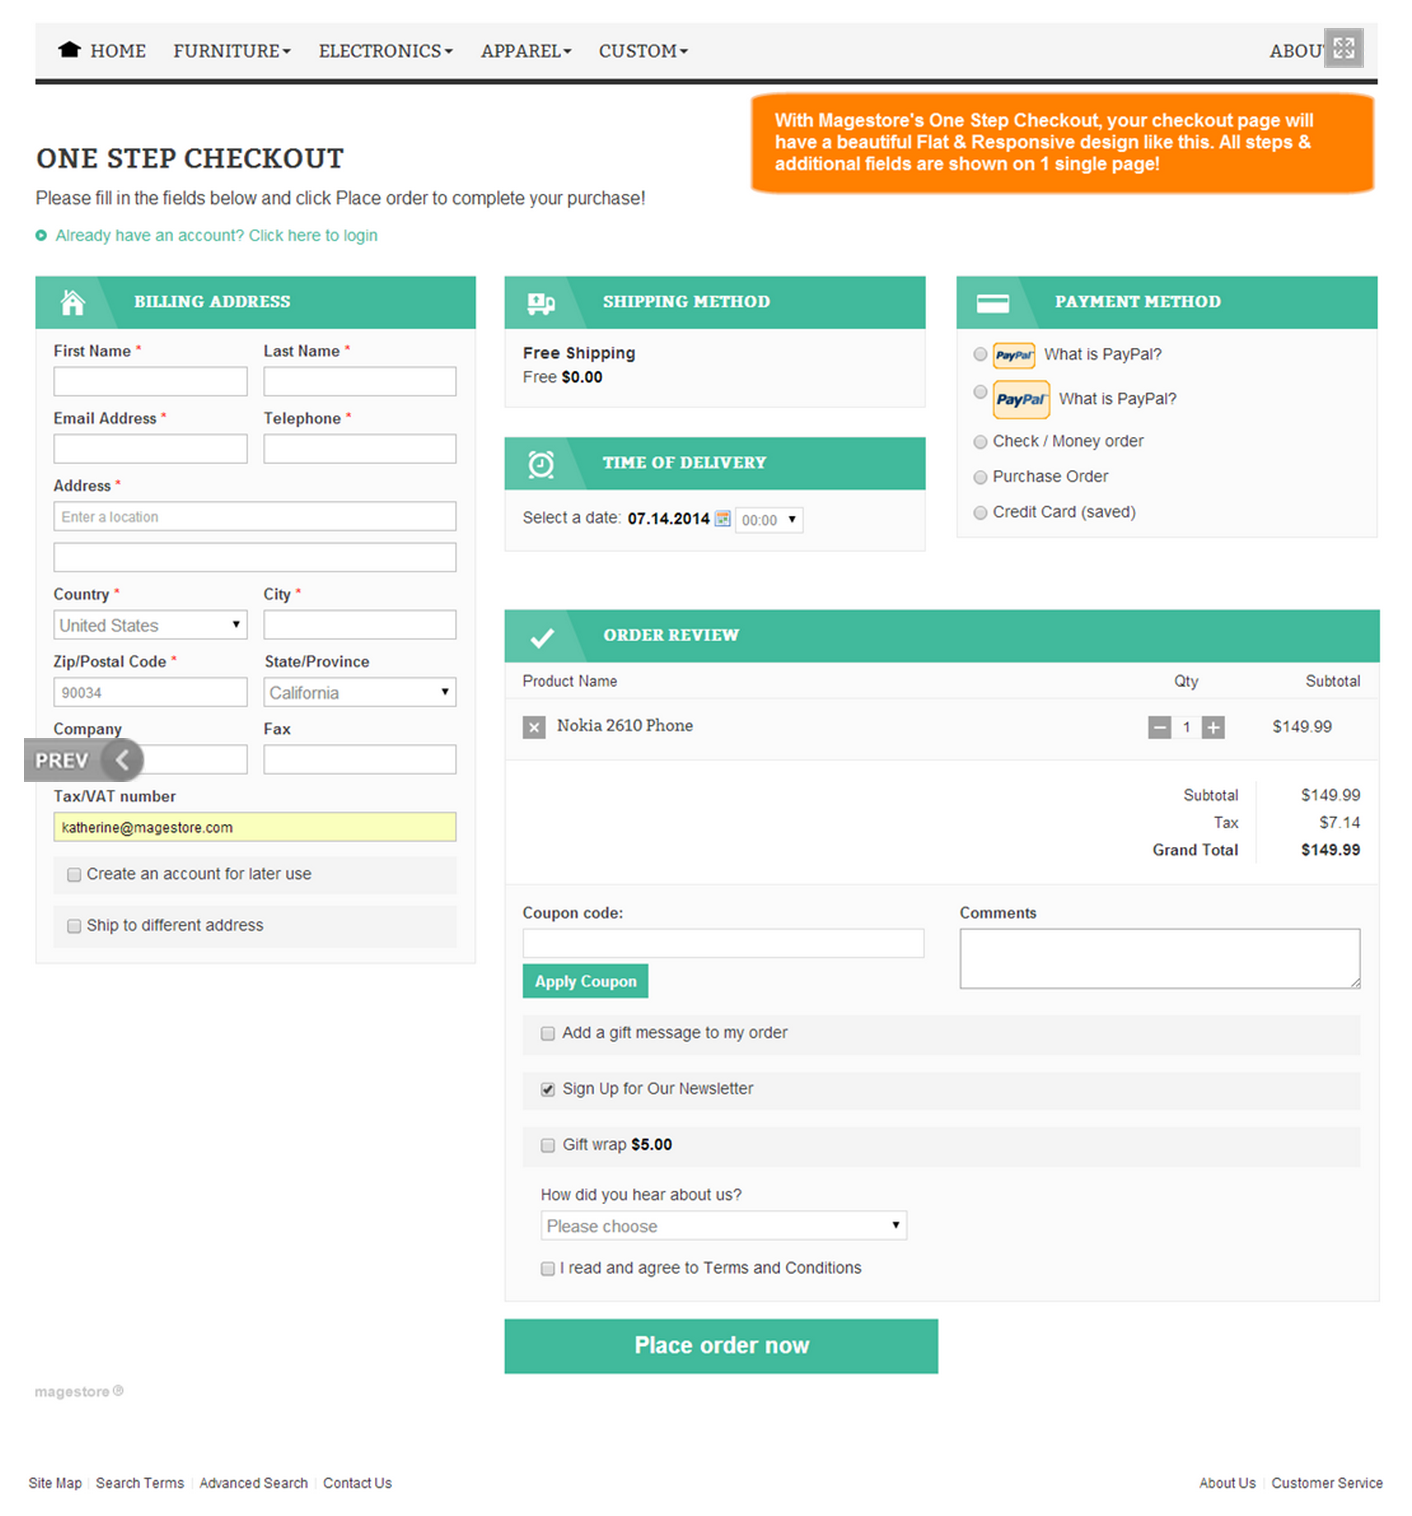Click the fullscreen expand icon

pyautogui.click(x=1343, y=48)
